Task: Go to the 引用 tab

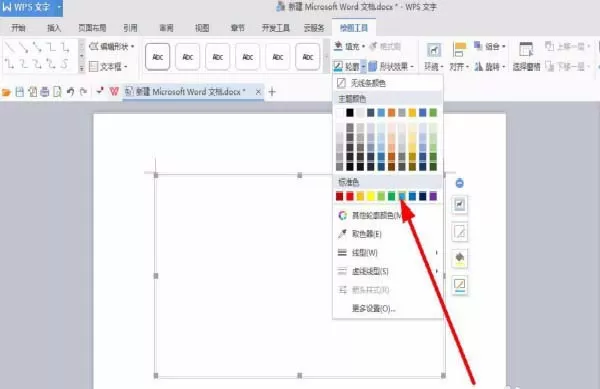Action: [130, 28]
